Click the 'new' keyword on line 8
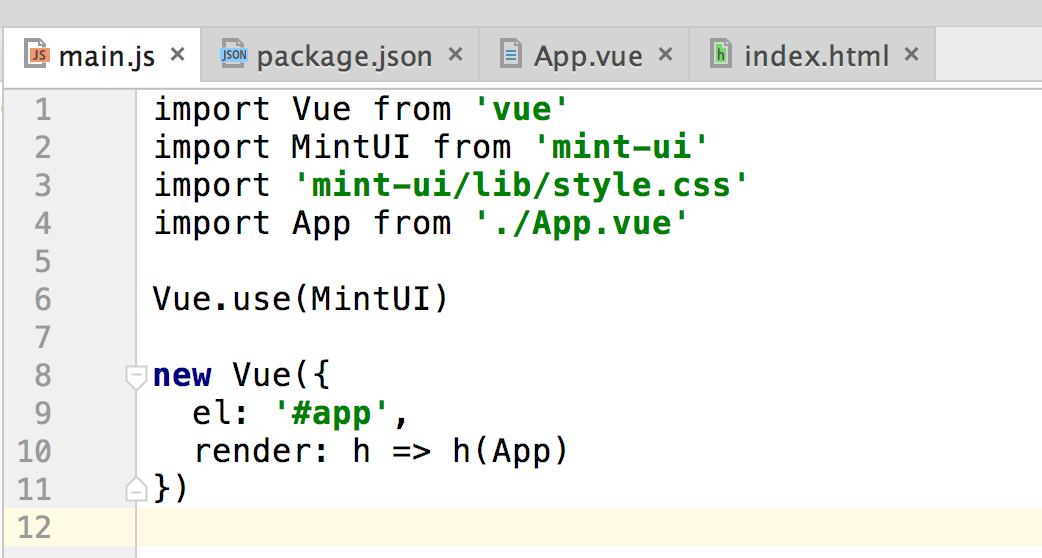The image size is (1042, 558). click(x=182, y=376)
